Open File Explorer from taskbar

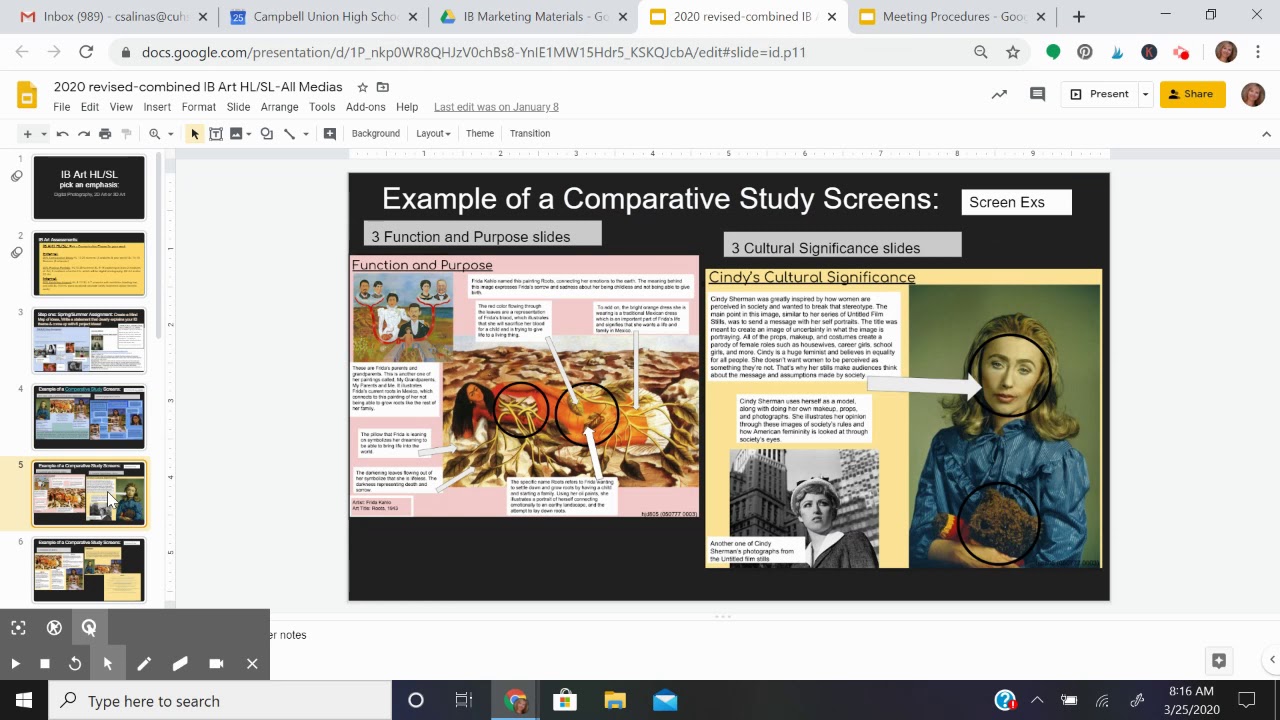(614, 701)
